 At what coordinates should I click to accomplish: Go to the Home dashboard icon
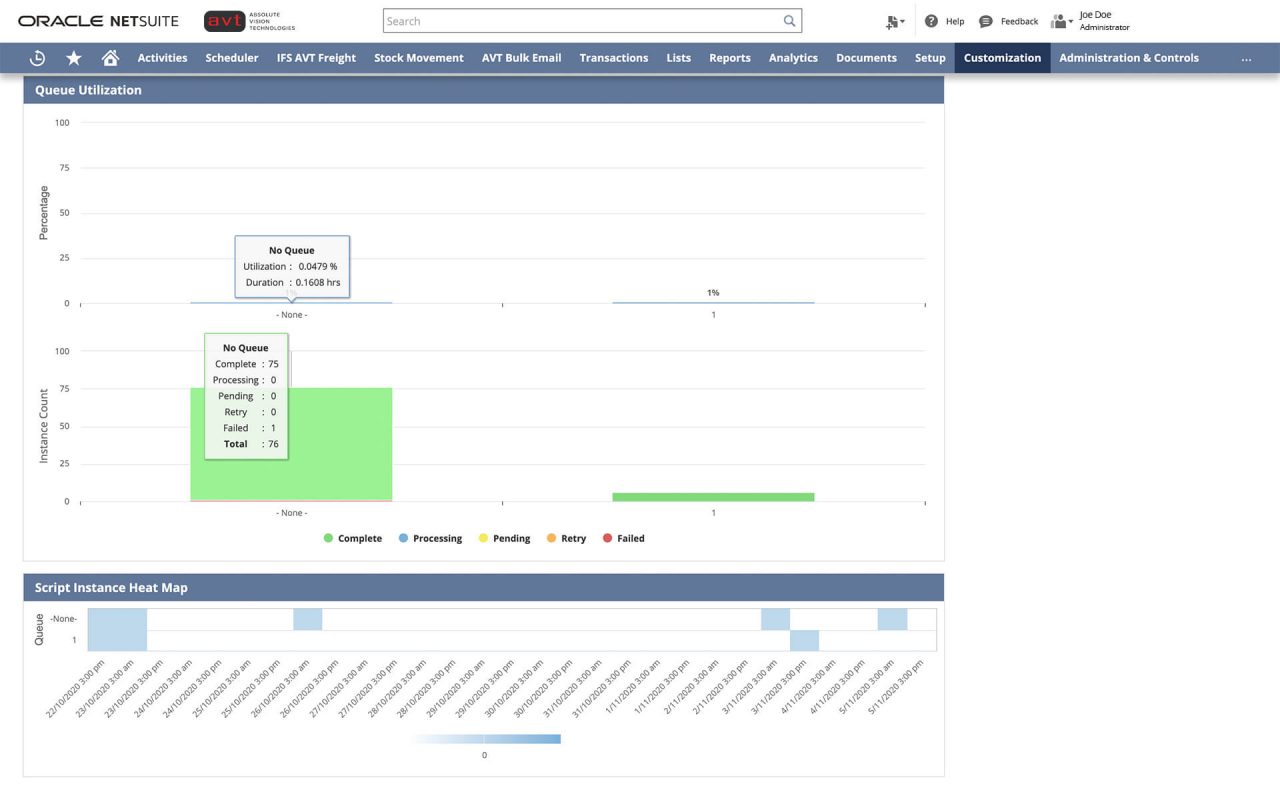pyautogui.click(x=110, y=57)
